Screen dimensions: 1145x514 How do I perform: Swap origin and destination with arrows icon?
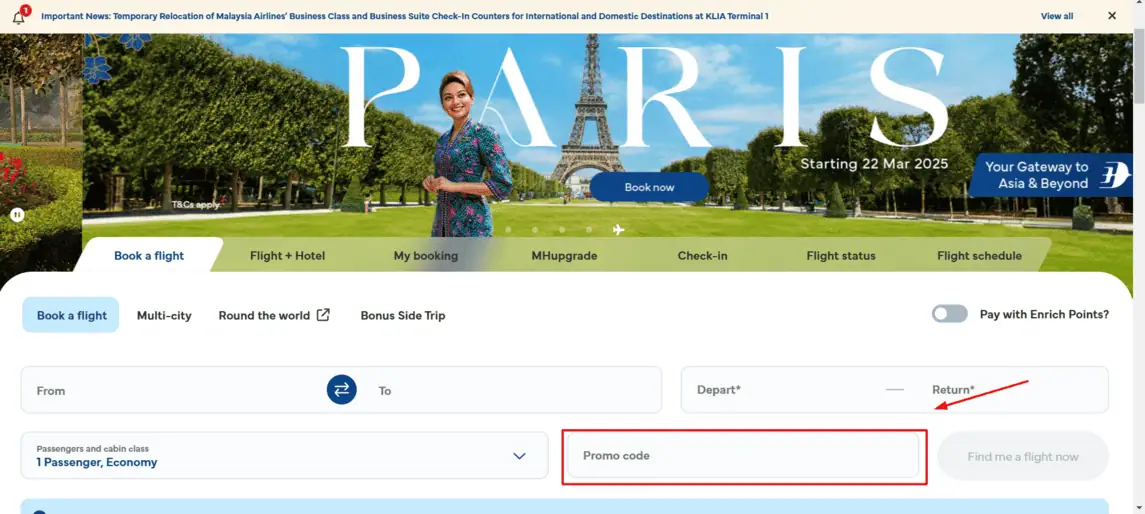pos(342,390)
